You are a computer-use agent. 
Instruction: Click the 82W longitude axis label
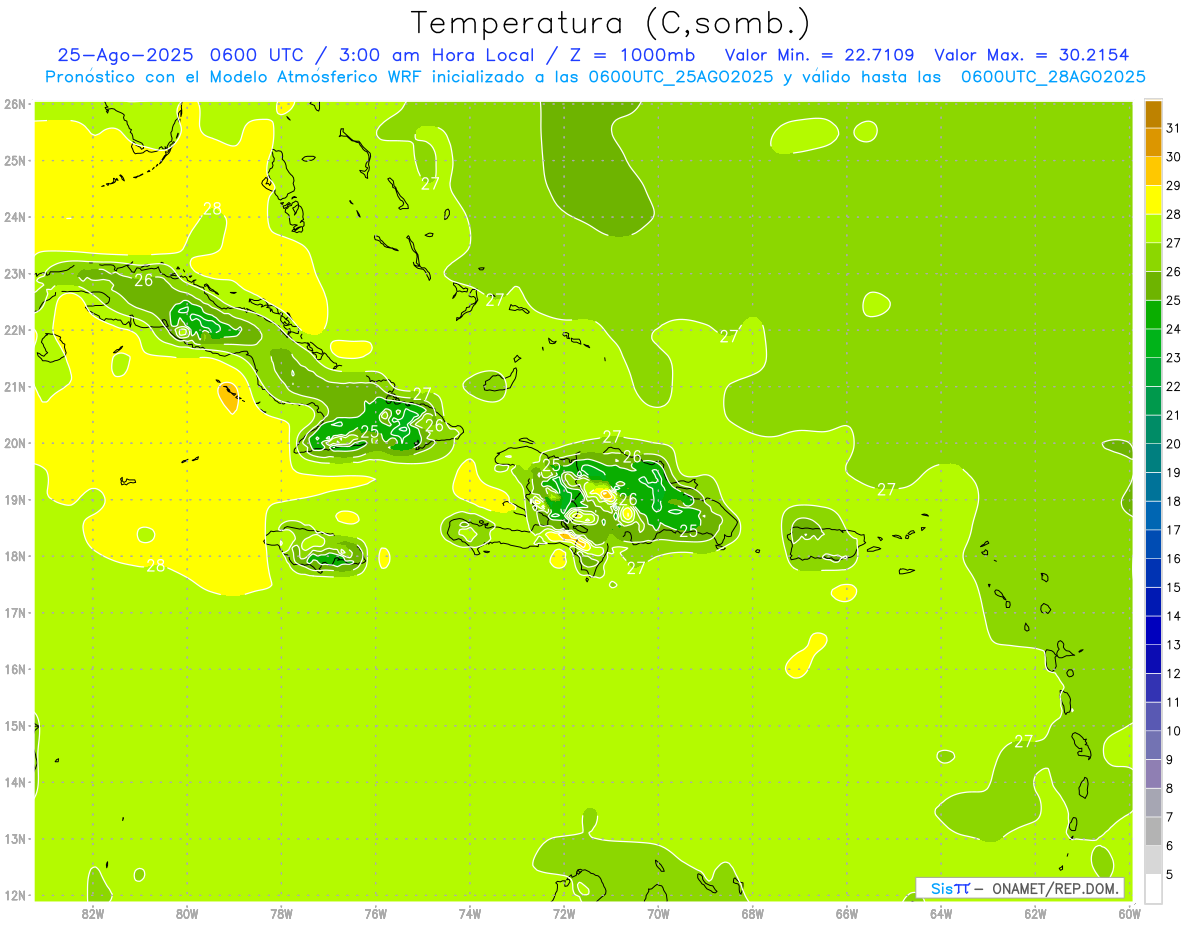[93, 913]
